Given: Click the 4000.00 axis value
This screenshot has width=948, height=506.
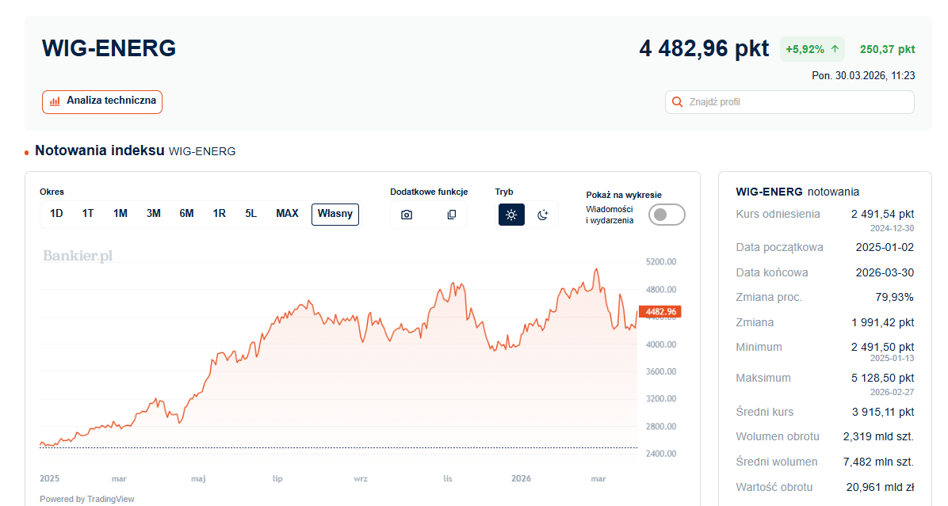Looking at the screenshot, I should click(x=661, y=345).
